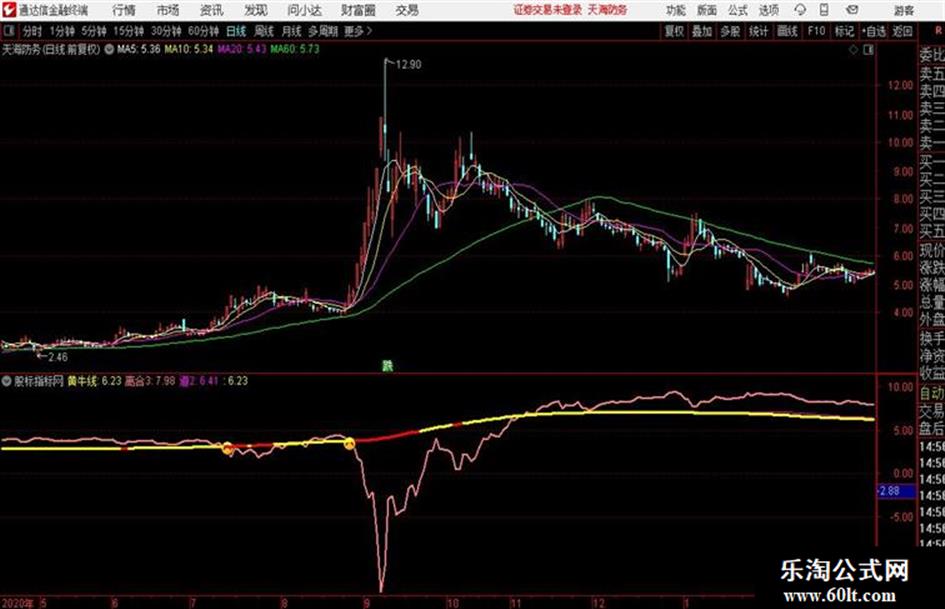The image size is (945, 609).
Task: Click the 多股 multi-stock button
Action: point(730,31)
